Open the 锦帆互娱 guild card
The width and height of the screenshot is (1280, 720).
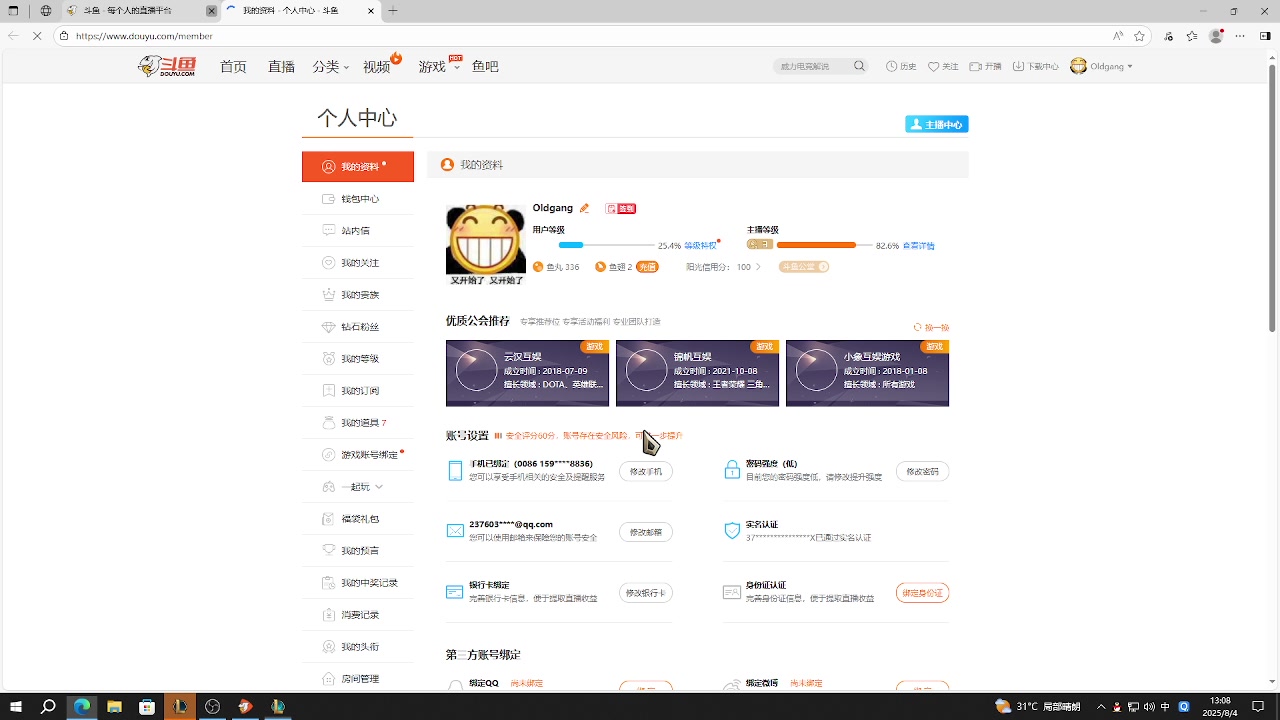[697, 373]
